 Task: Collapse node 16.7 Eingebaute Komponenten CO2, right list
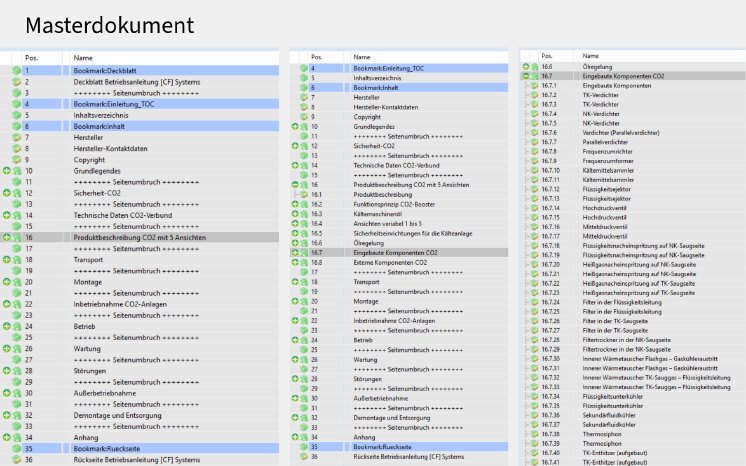point(526,76)
